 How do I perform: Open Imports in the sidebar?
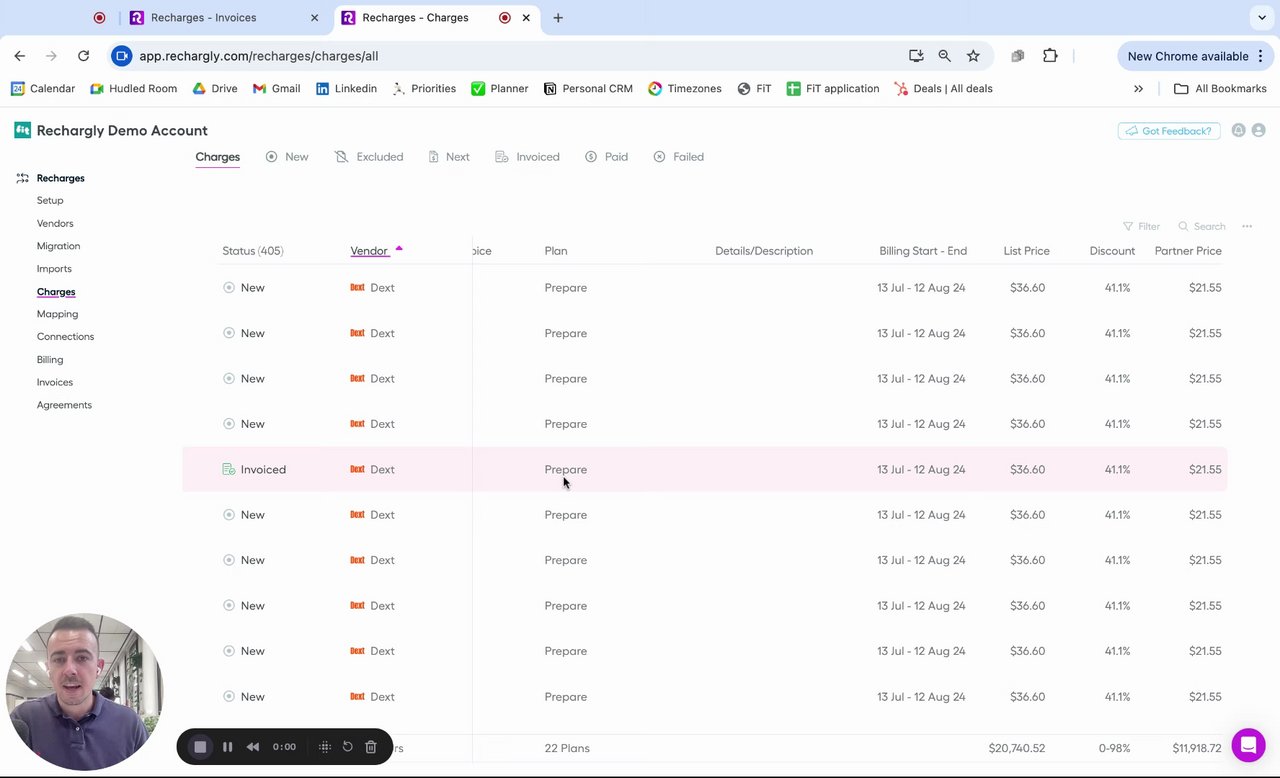coord(54,269)
